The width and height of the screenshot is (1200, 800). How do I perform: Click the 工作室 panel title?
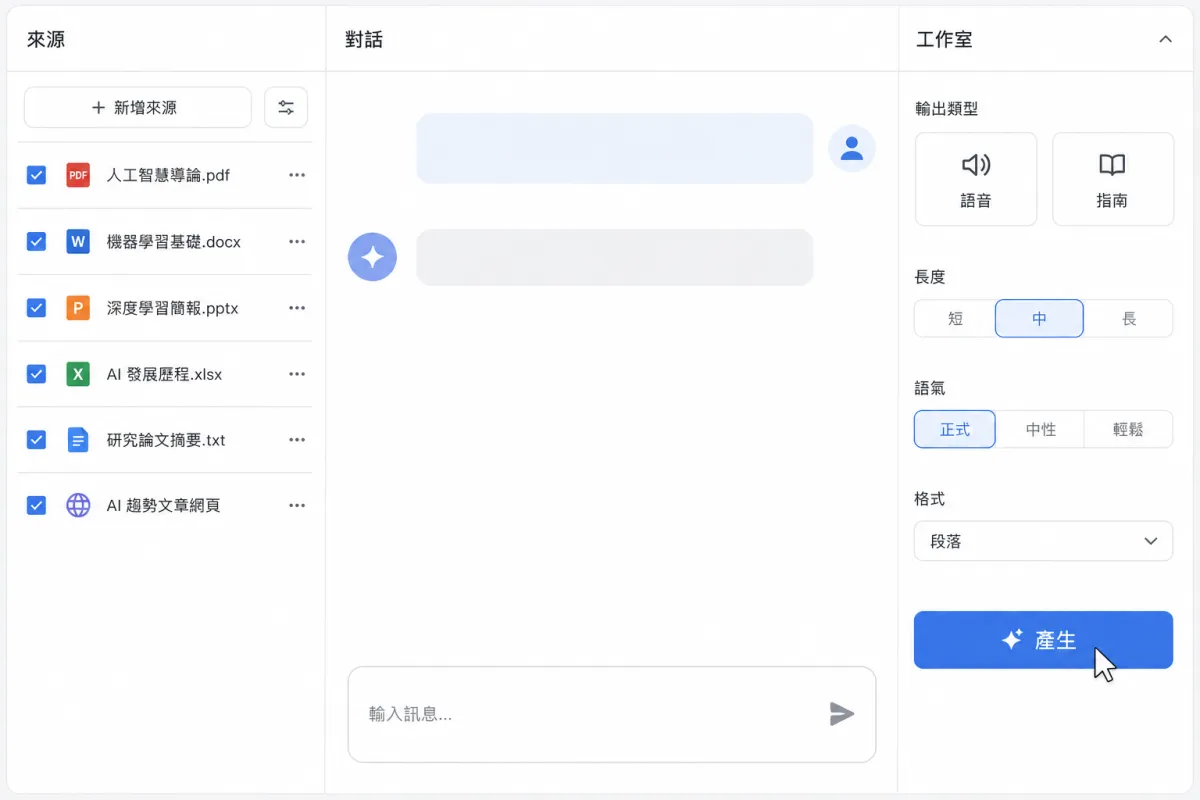944,40
